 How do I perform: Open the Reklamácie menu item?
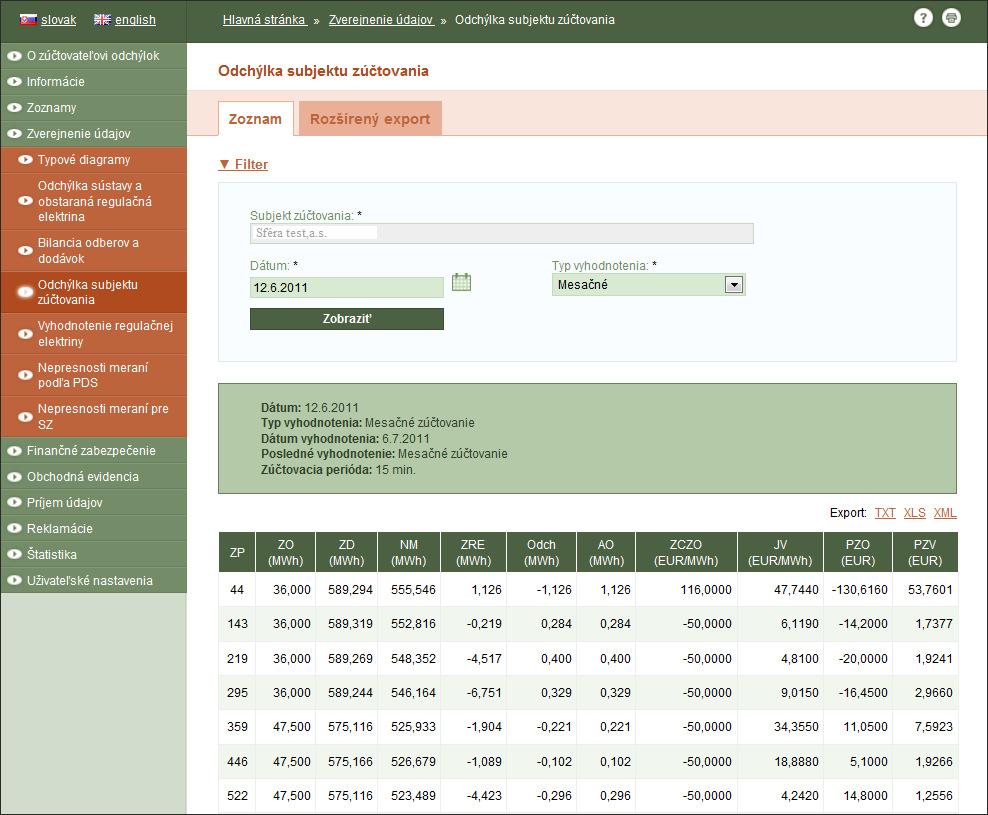click(x=93, y=528)
